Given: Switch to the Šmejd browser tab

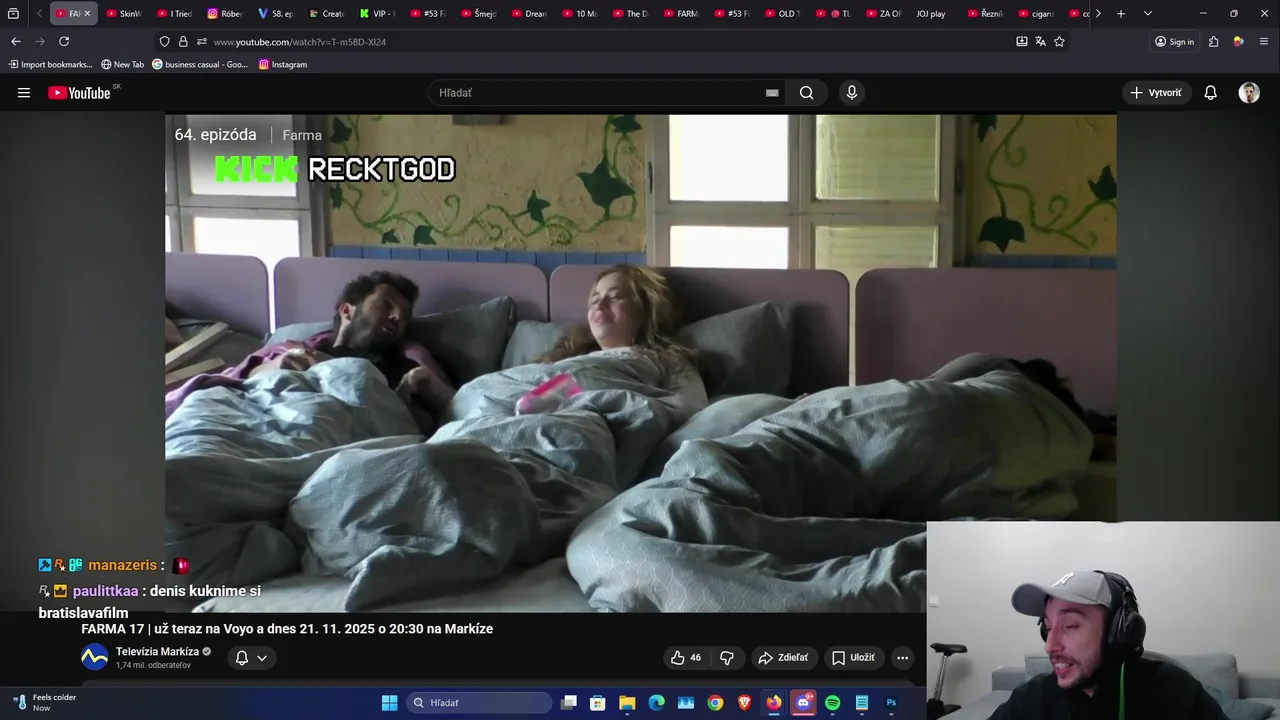Looking at the screenshot, I should 478,14.
